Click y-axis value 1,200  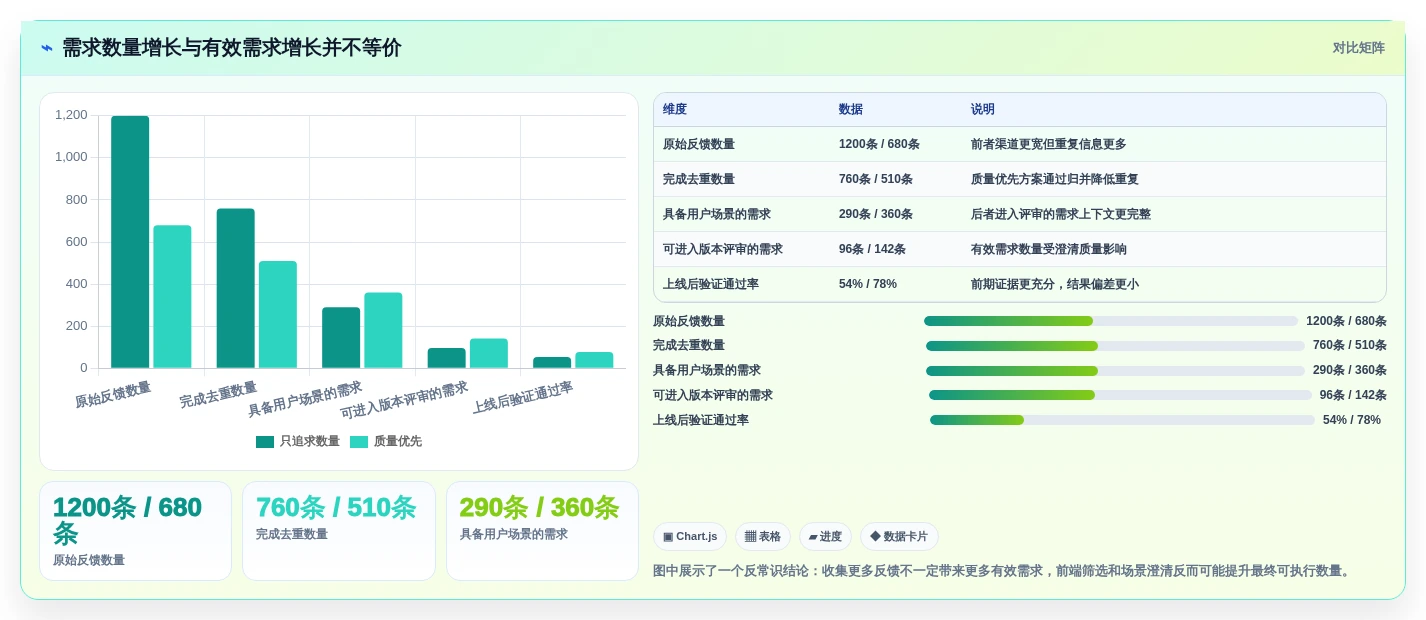[x=71, y=115]
